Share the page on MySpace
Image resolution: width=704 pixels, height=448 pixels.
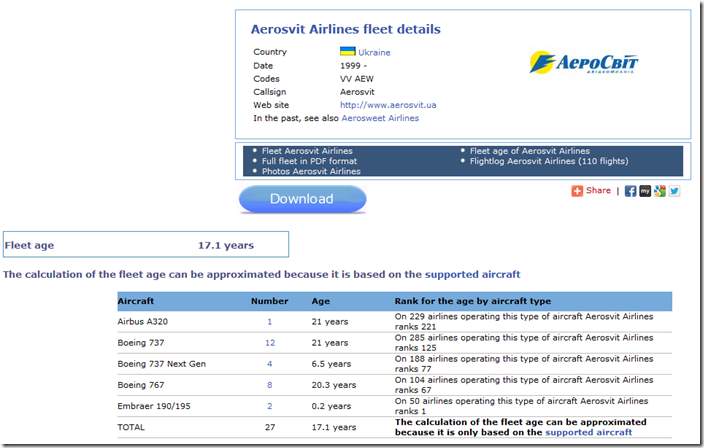[645, 190]
